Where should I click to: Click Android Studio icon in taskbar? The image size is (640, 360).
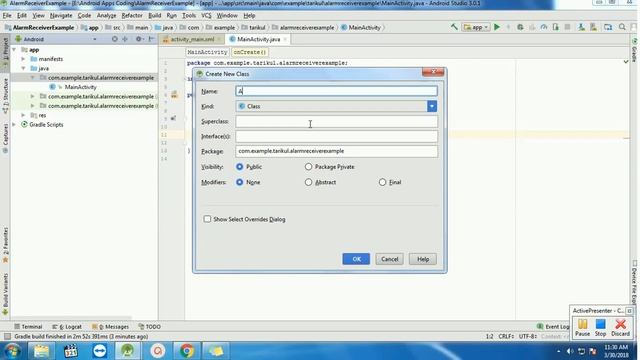click(128, 351)
